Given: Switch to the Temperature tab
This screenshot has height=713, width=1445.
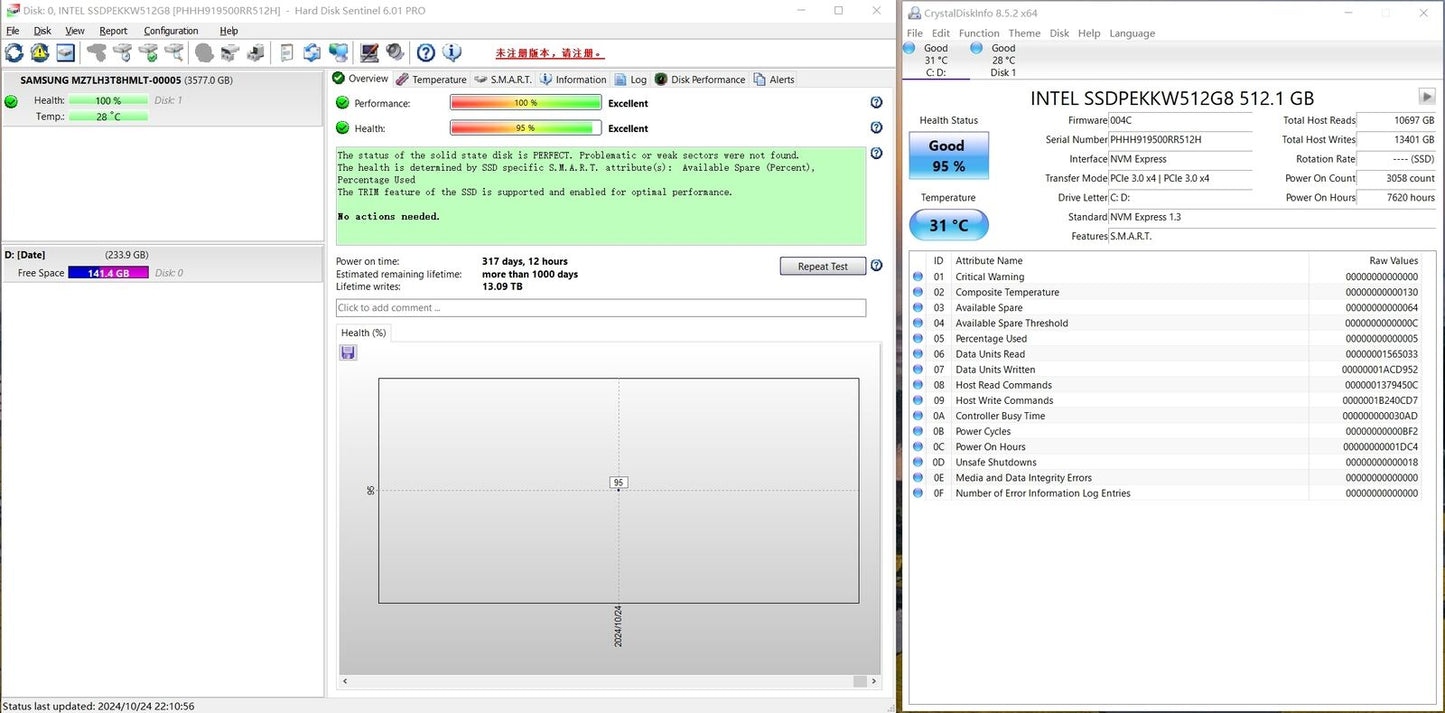Looking at the screenshot, I should 431,79.
